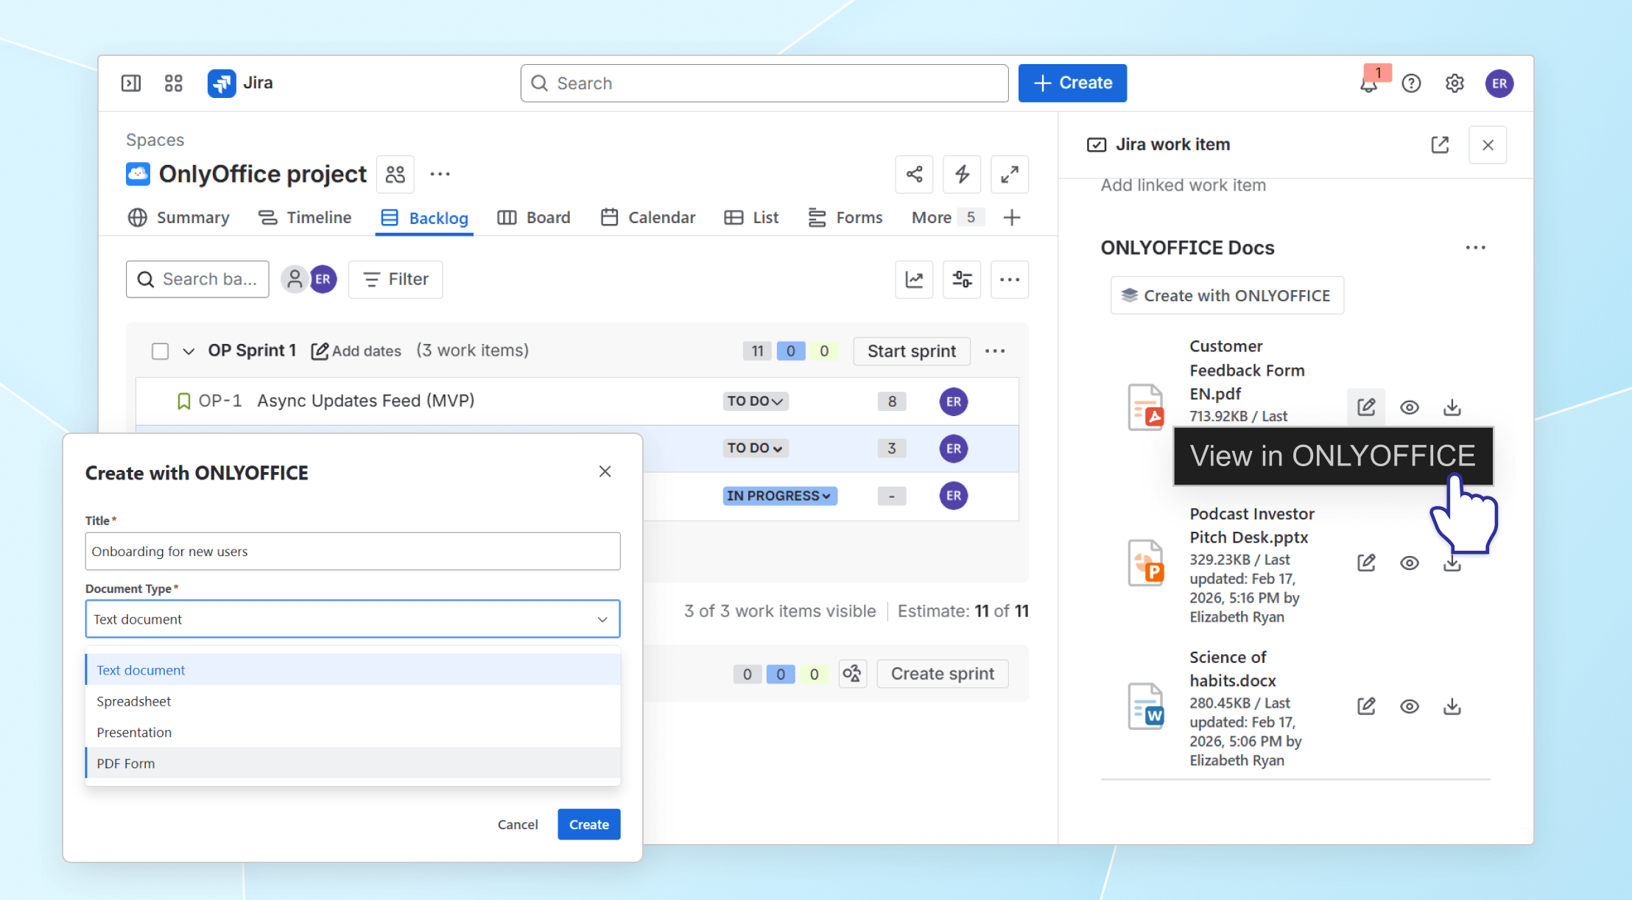
Task: Change OP-1 status via TO DO dropdown
Action: (x=755, y=400)
